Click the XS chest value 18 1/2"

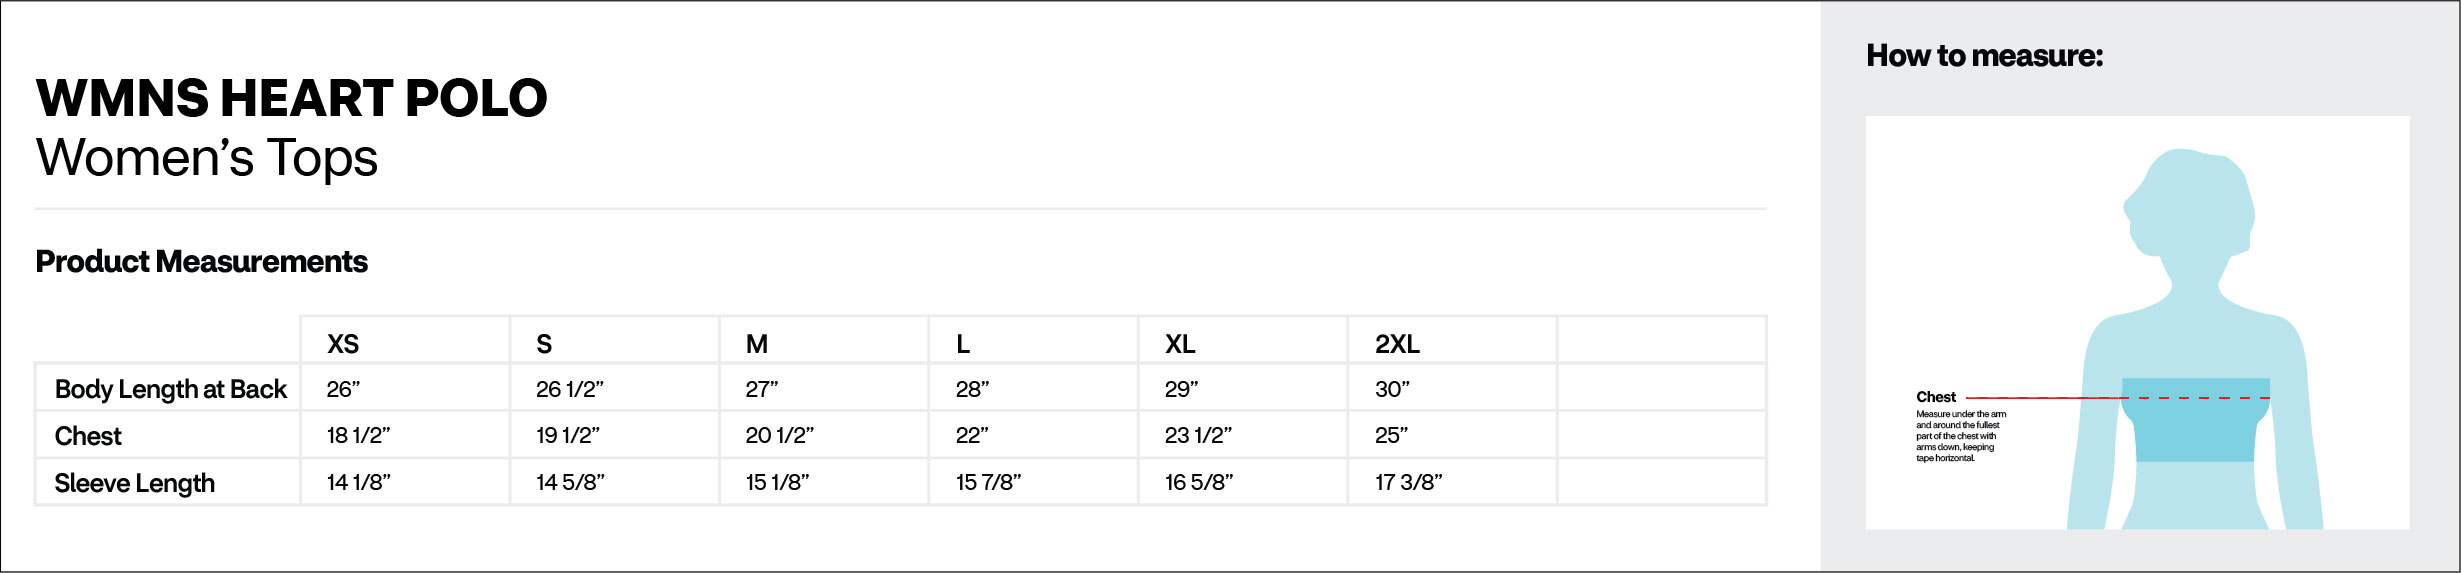tap(358, 435)
